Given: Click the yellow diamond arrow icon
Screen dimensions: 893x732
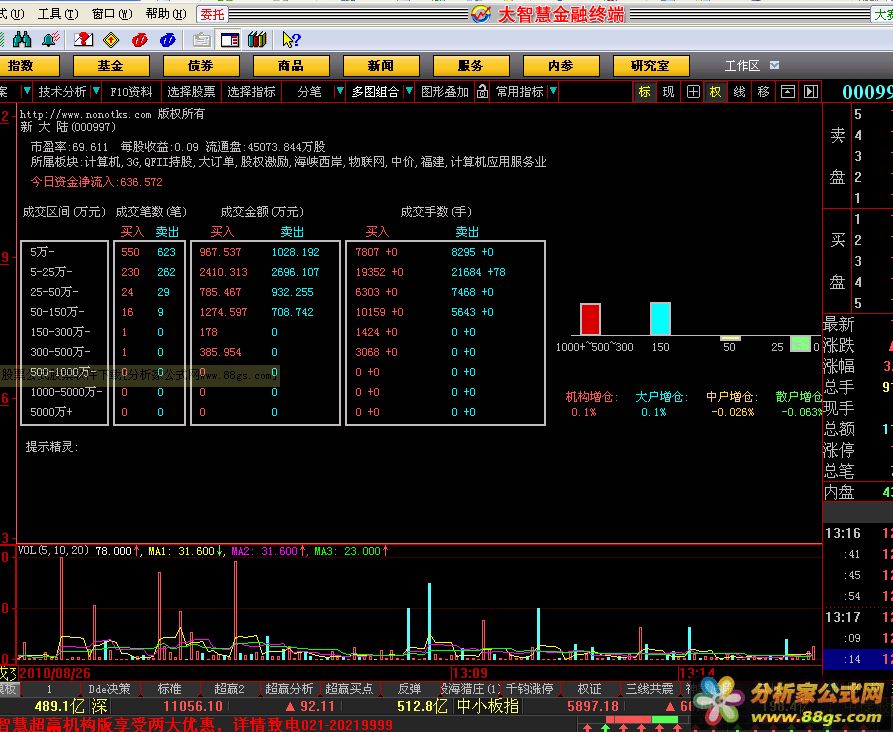Looking at the screenshot, I should coord(111,39).
